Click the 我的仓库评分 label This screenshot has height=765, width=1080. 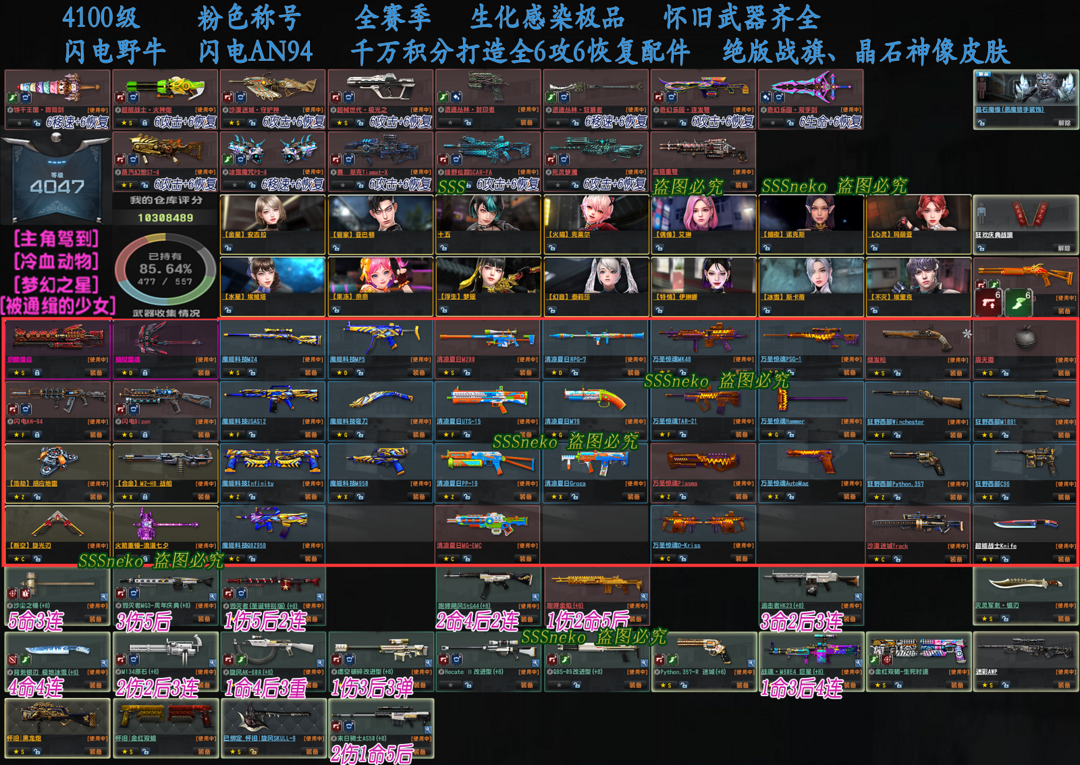165,200
